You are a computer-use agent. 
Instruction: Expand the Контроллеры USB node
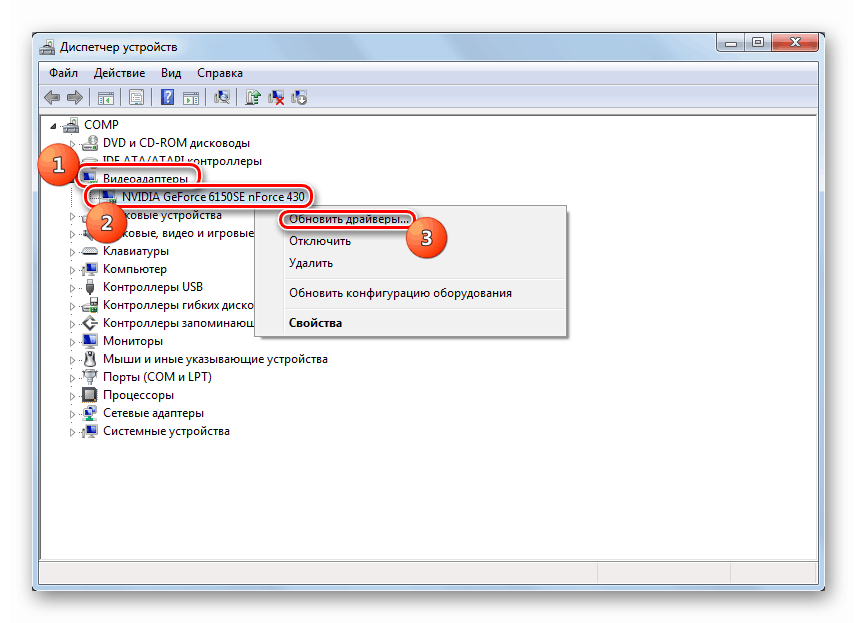click(x=72, y=289)
